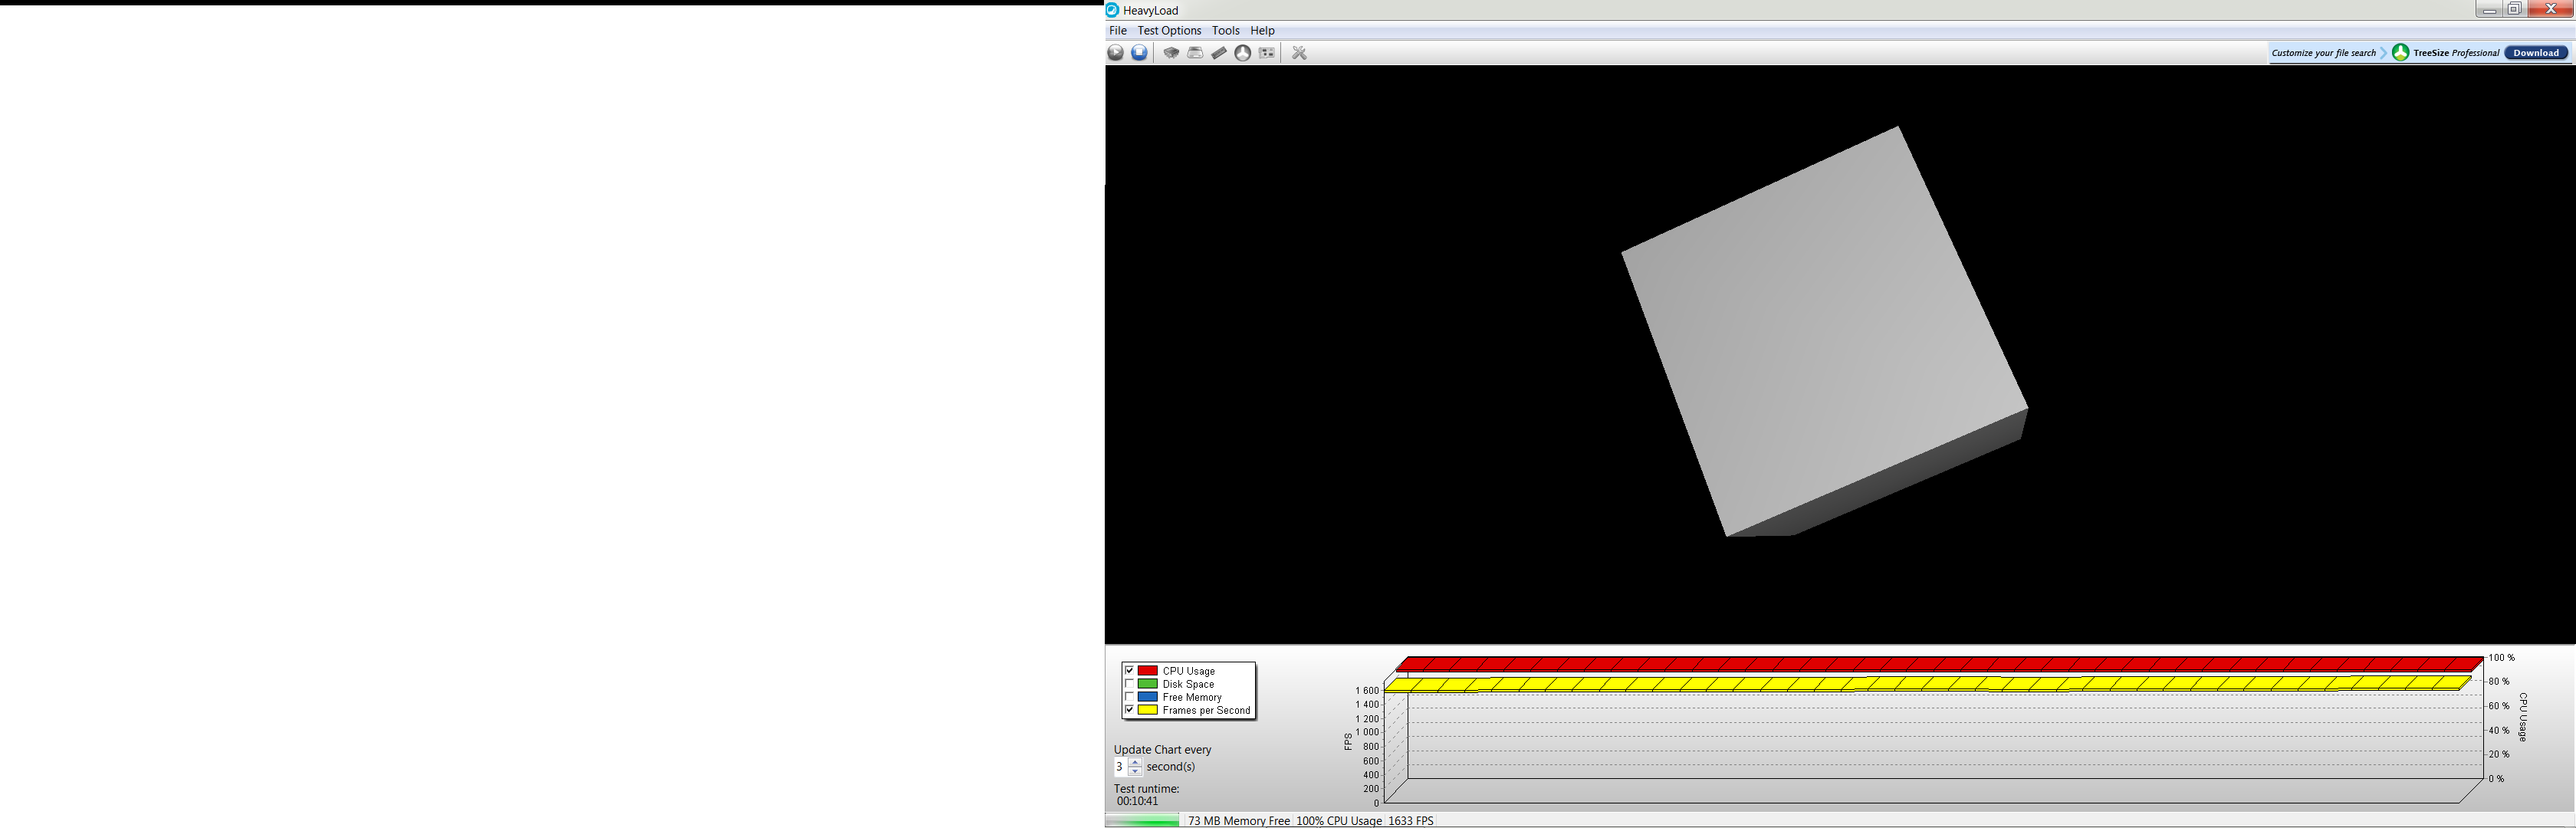The height and width of the screenshot is (828, 2576).
Task: Toggle the write temp file disk icon
Action: [1195, 53]
